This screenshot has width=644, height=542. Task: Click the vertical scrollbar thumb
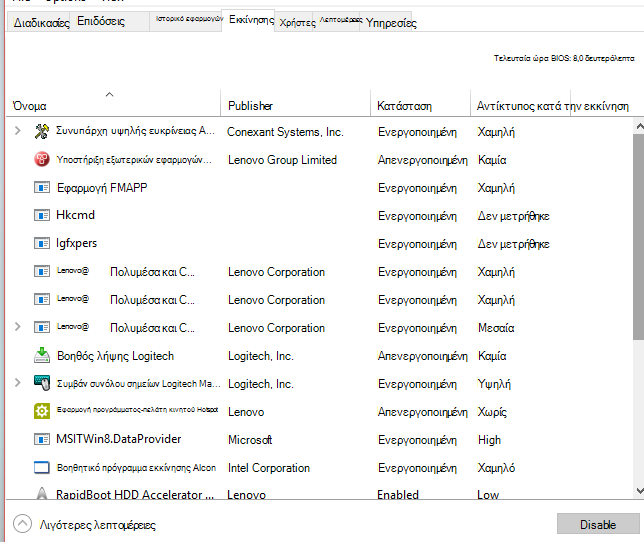(639, 237)
